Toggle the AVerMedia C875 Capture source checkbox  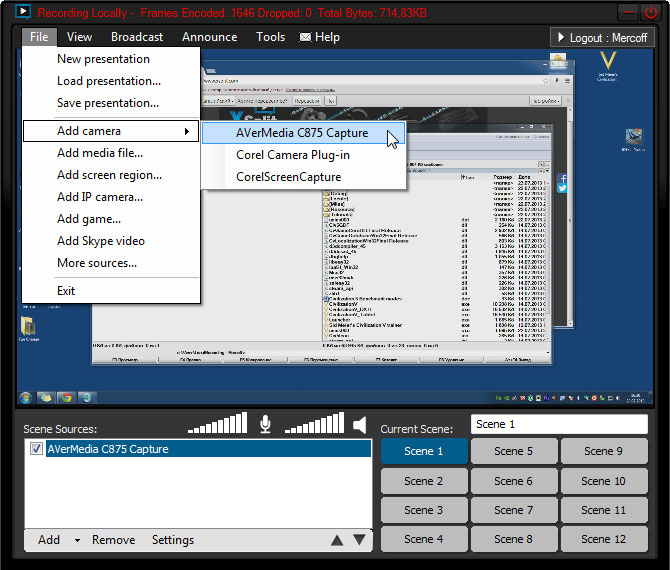coord(36,449)
